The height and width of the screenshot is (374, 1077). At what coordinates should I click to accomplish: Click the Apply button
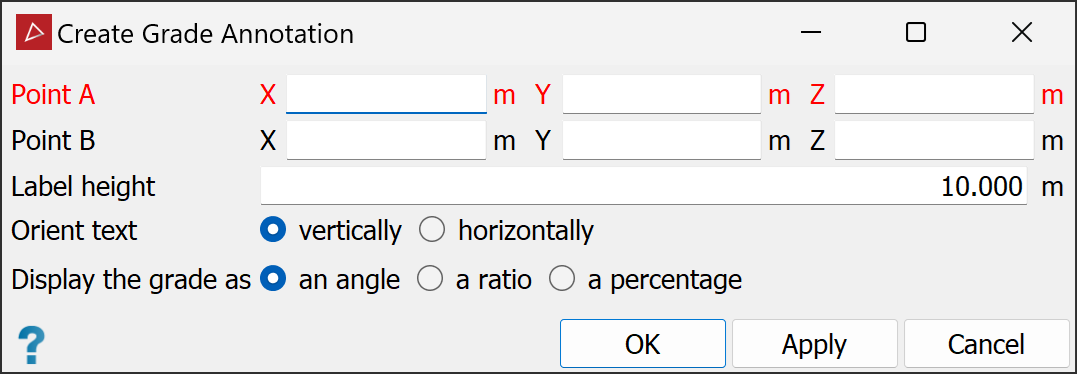[x=815, y=344]
